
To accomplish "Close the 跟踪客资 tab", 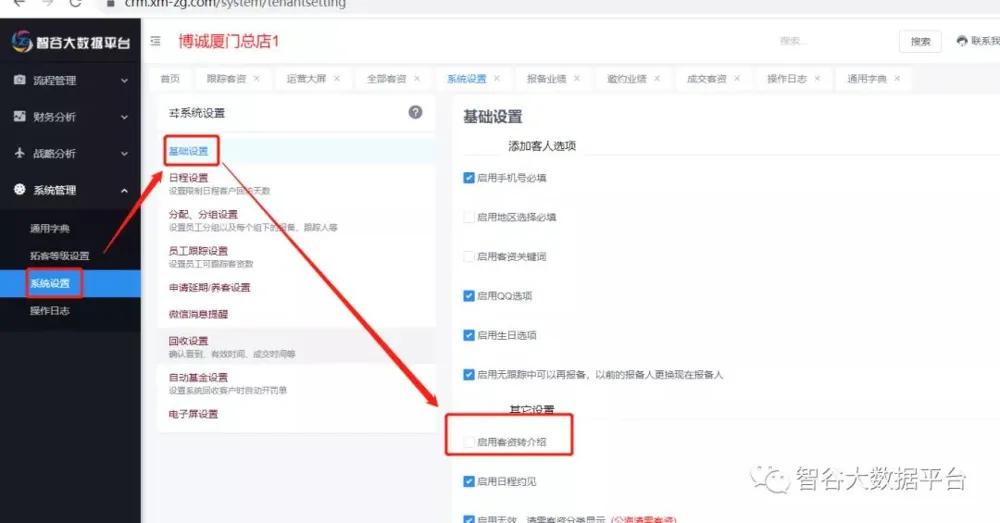I will click(256, 79).
